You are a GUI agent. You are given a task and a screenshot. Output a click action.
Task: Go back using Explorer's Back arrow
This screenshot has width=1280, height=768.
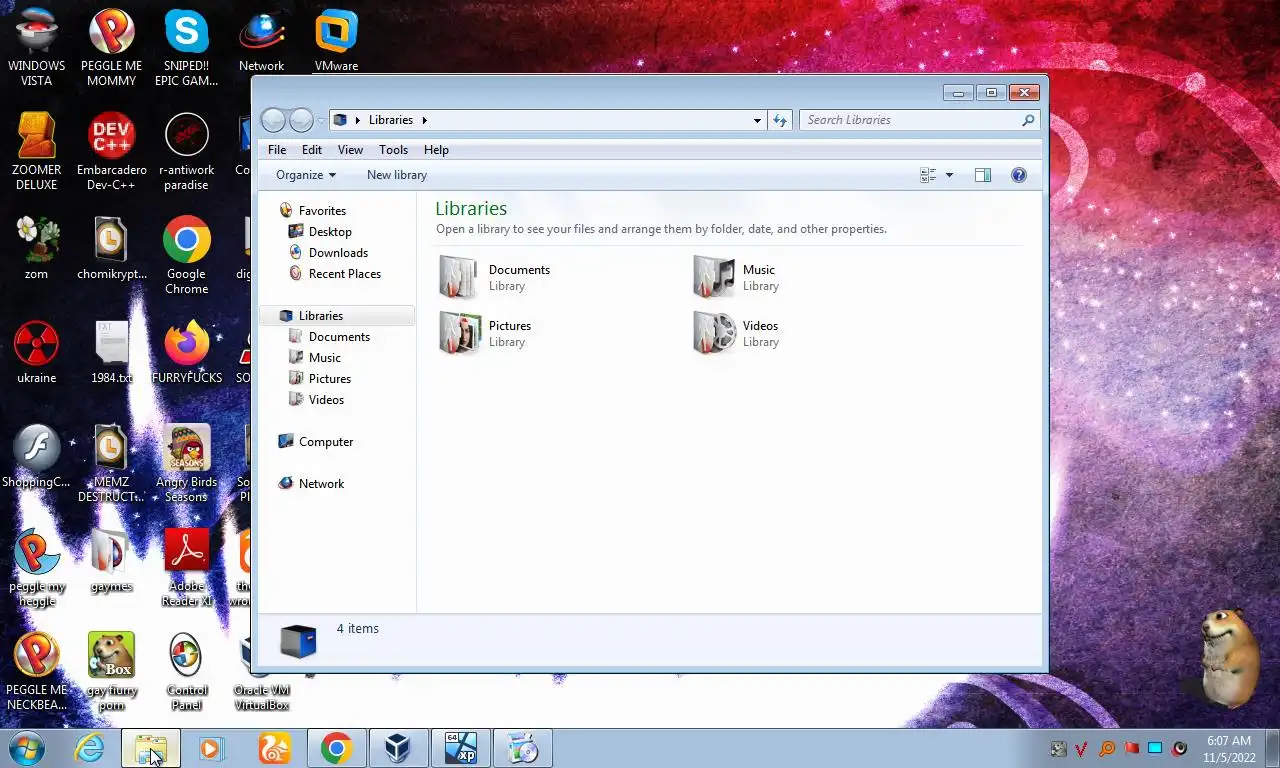[x=273, y=120]
